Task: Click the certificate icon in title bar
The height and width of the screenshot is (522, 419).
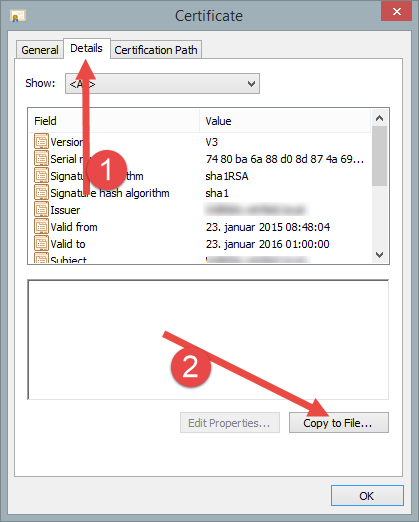Action: 17,16
